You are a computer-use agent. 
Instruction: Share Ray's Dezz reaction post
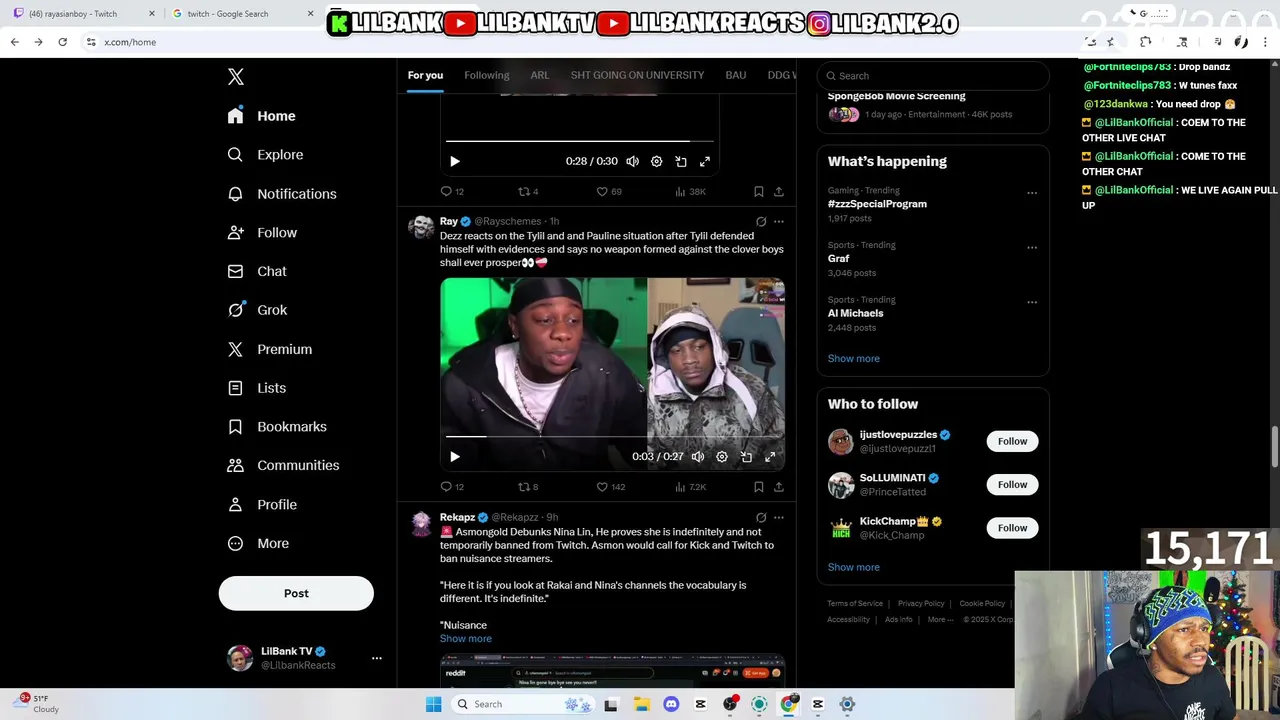[x=779, y=487]
